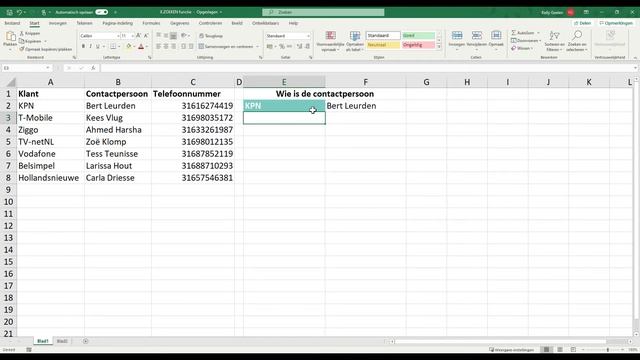Open the Beeld ribbon tab
The image size is (640, 360).
point(237,23)
